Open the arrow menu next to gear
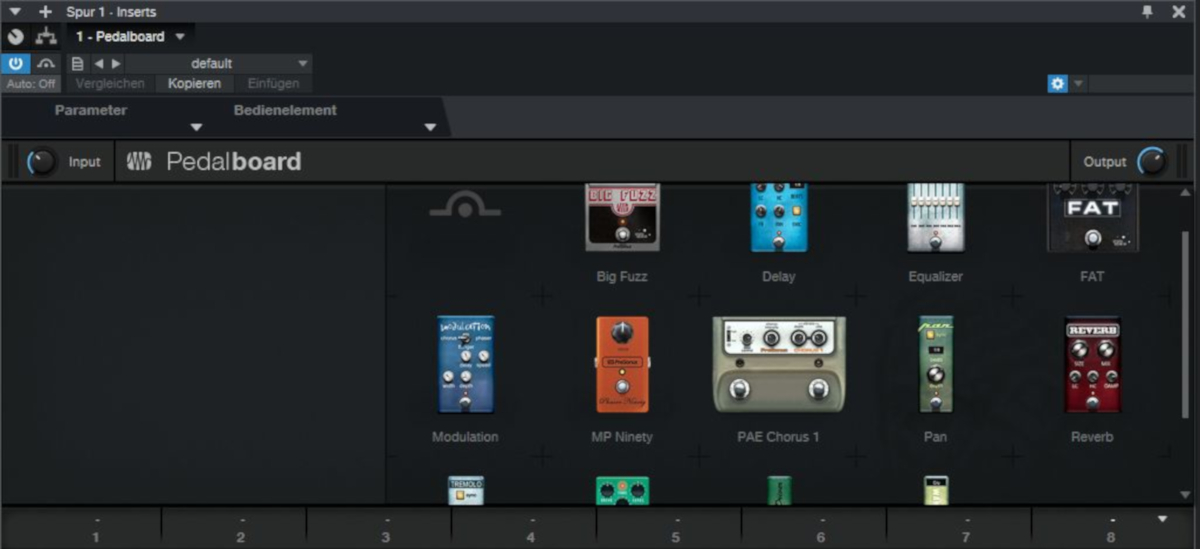This screenshot has width=1200, height=549. pos(1078,84)
